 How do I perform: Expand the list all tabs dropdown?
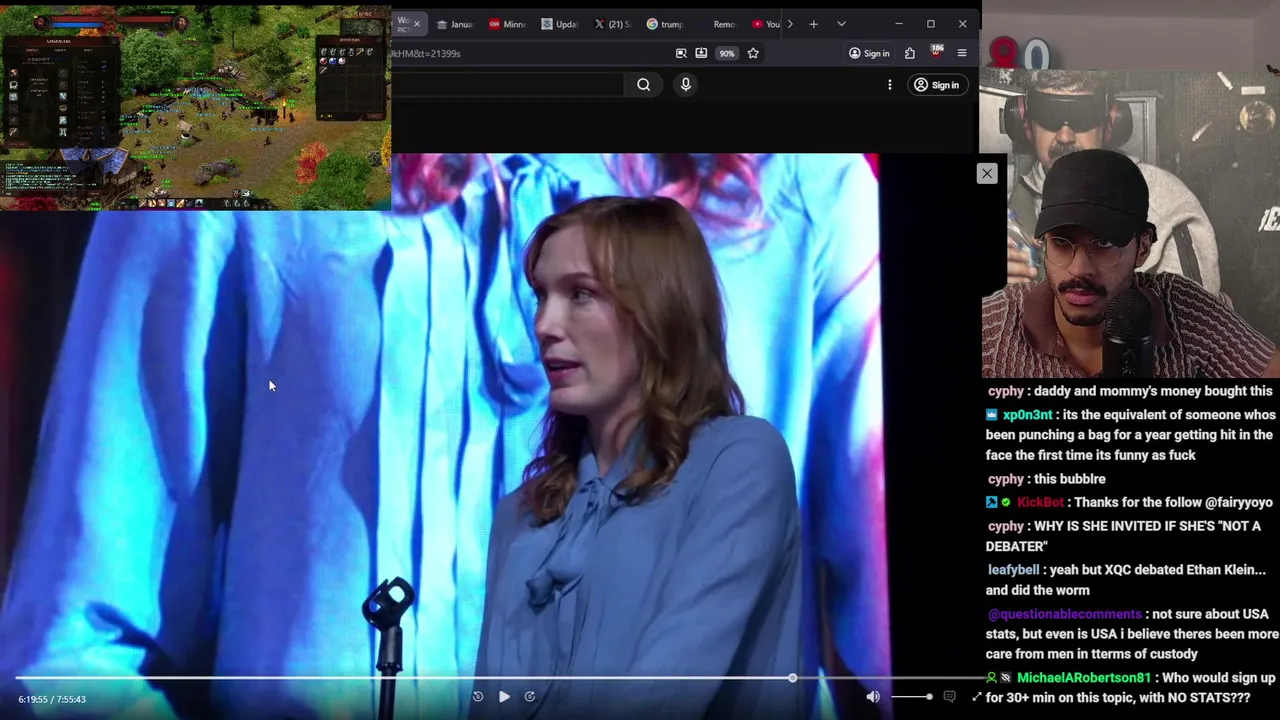[x=841, y=24]
